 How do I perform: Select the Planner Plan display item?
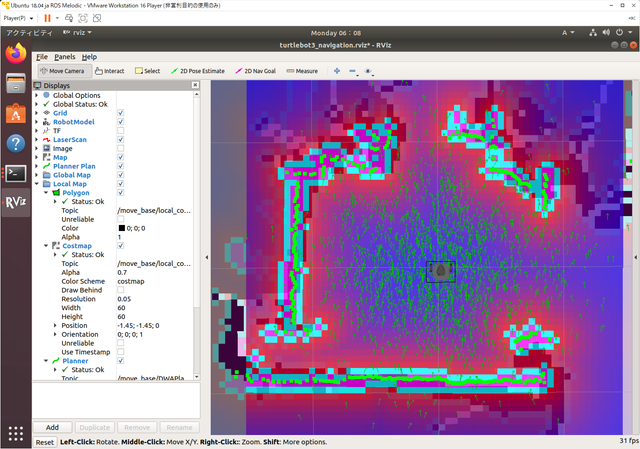click(74, 166)
